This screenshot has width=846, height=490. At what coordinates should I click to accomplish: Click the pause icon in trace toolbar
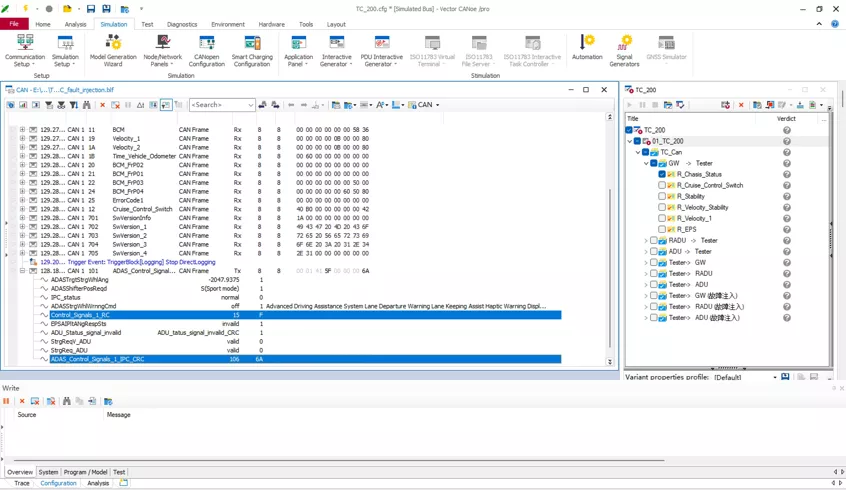[128, 105]
